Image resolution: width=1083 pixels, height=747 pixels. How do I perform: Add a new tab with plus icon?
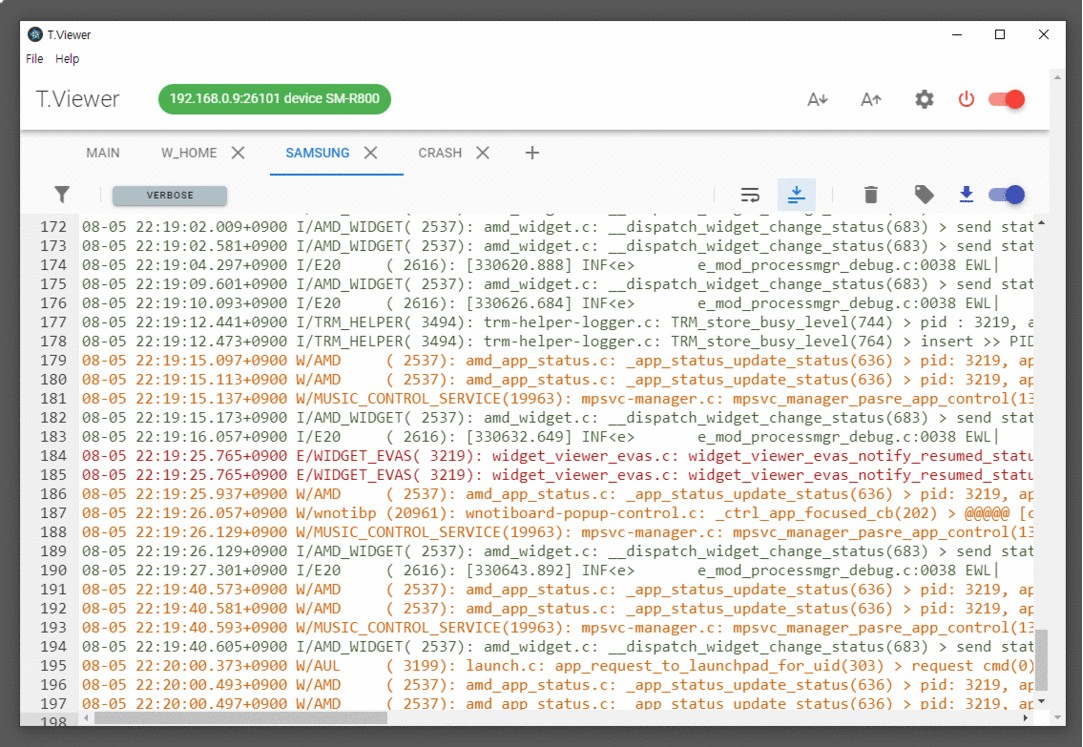pyautogui.click(x=532, y=153)
